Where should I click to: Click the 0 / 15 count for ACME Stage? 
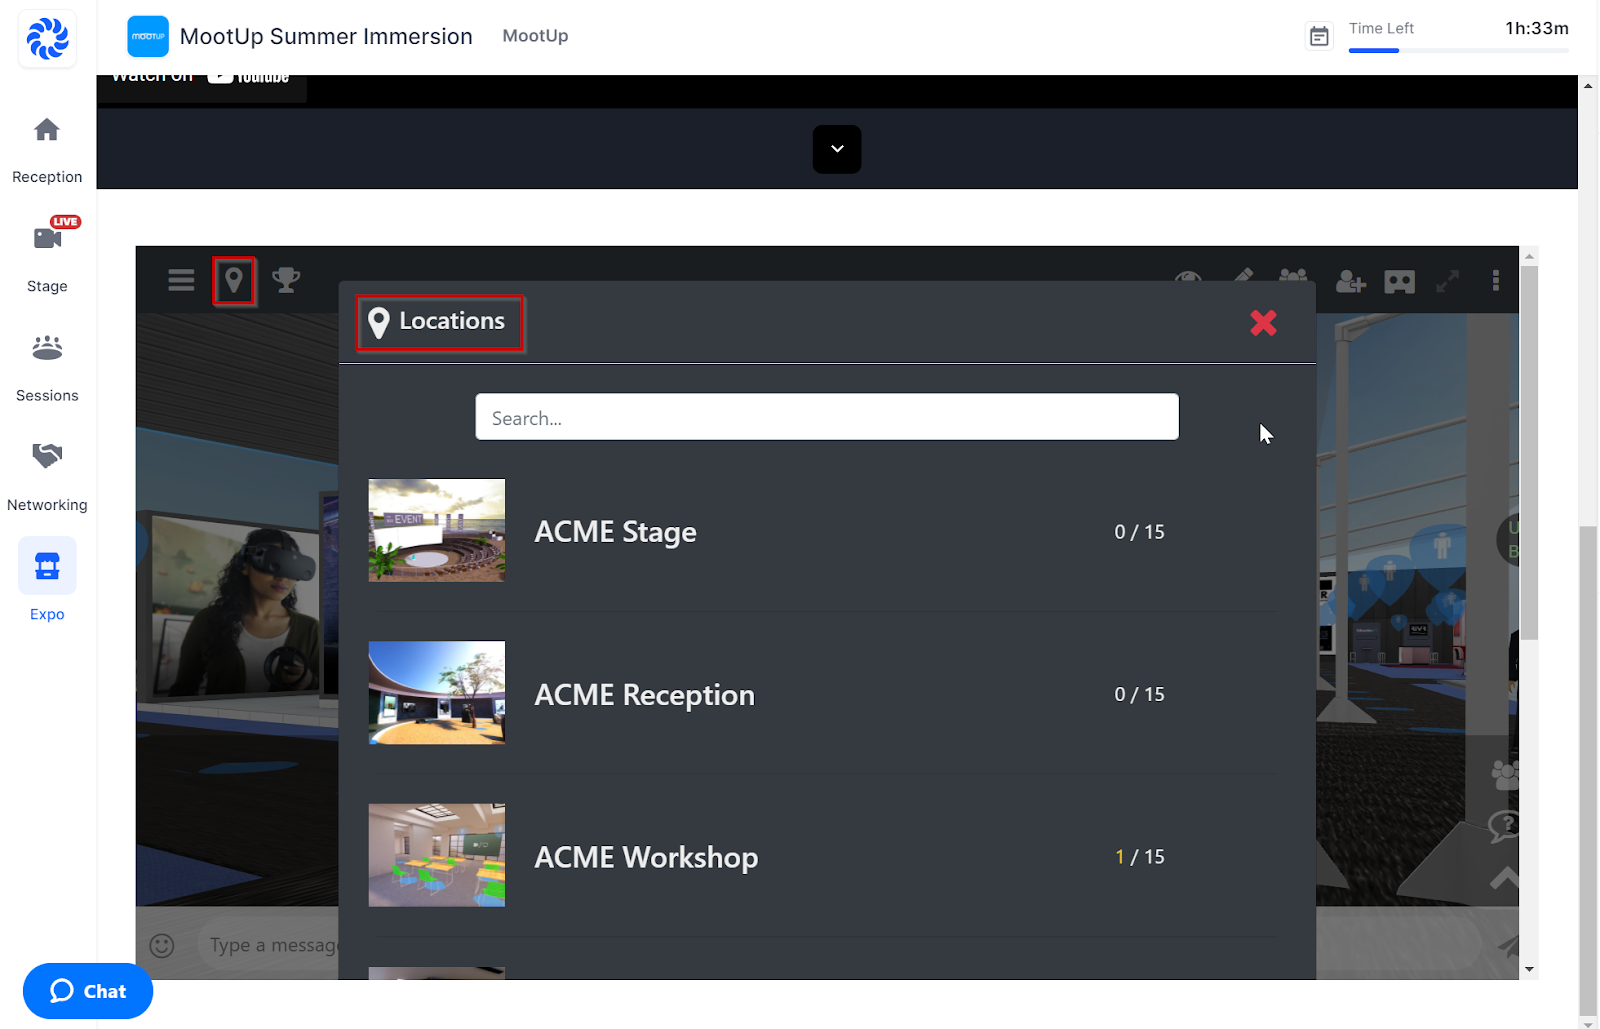pos(1140,532)
